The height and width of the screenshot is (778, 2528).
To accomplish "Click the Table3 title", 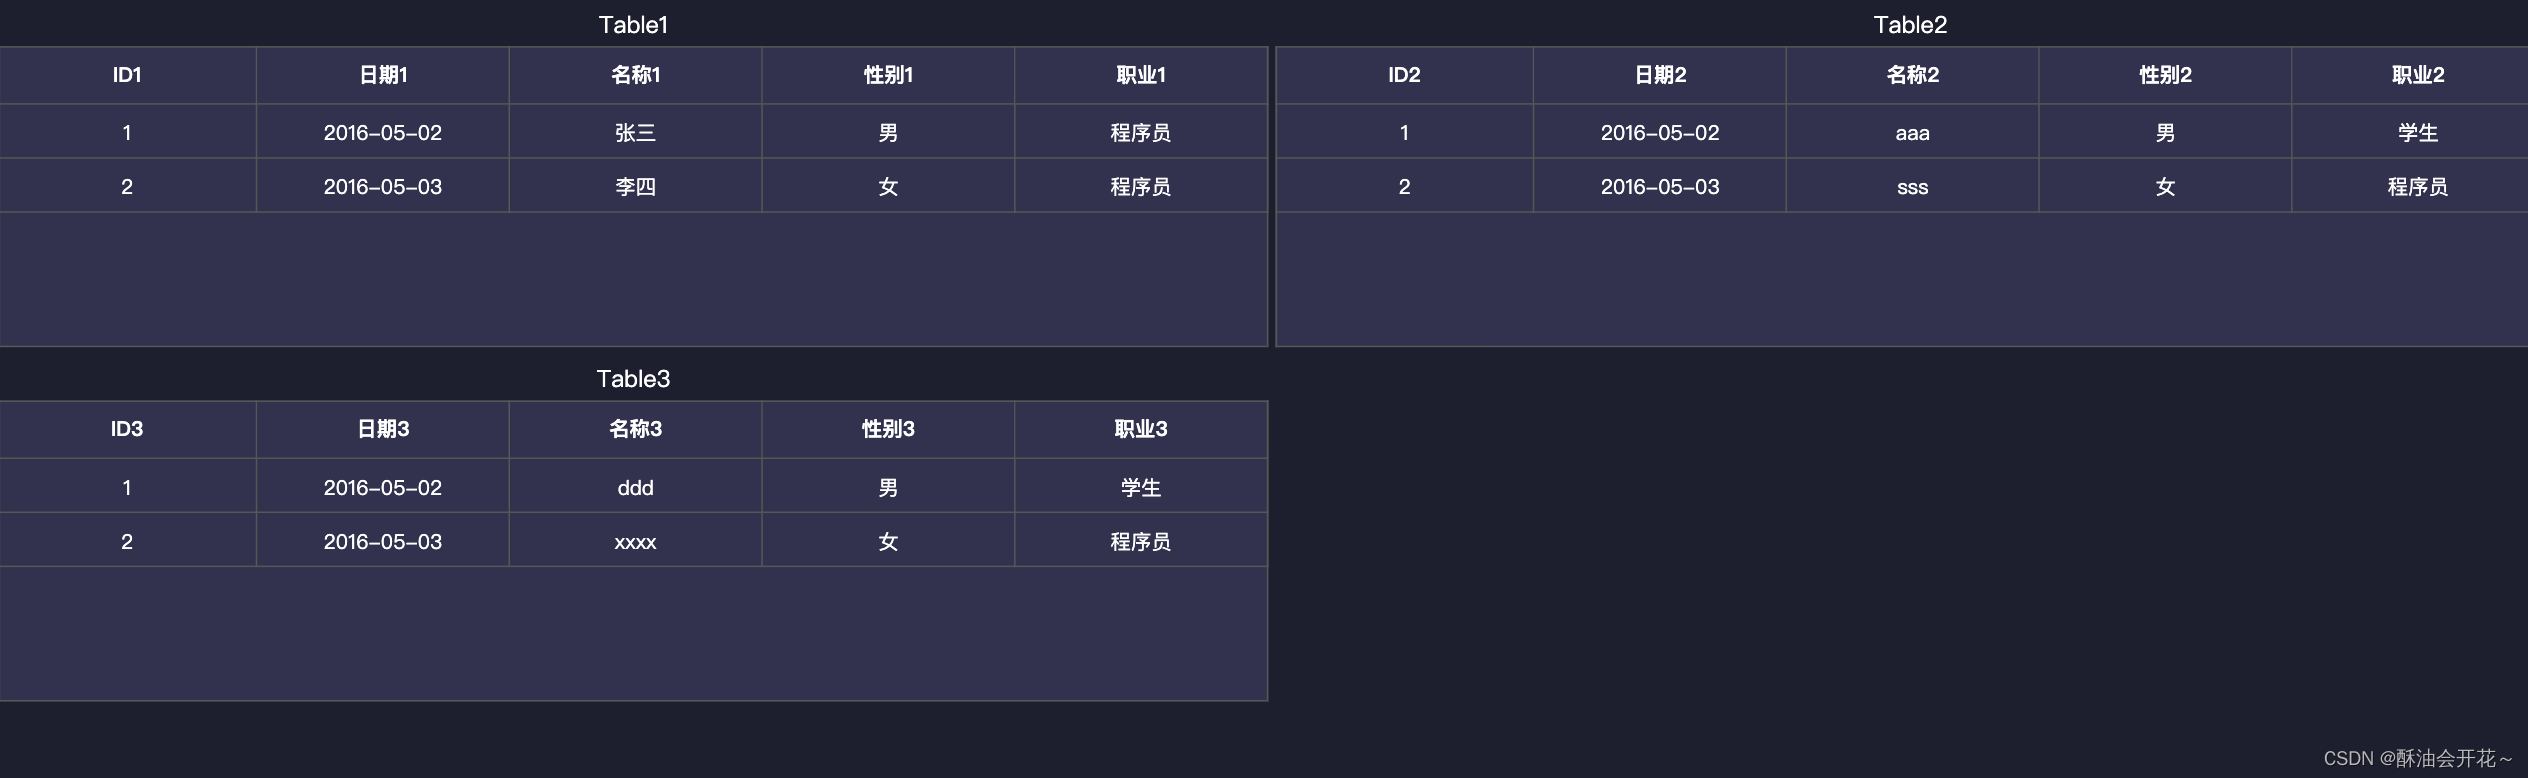I will click(632, 378).
